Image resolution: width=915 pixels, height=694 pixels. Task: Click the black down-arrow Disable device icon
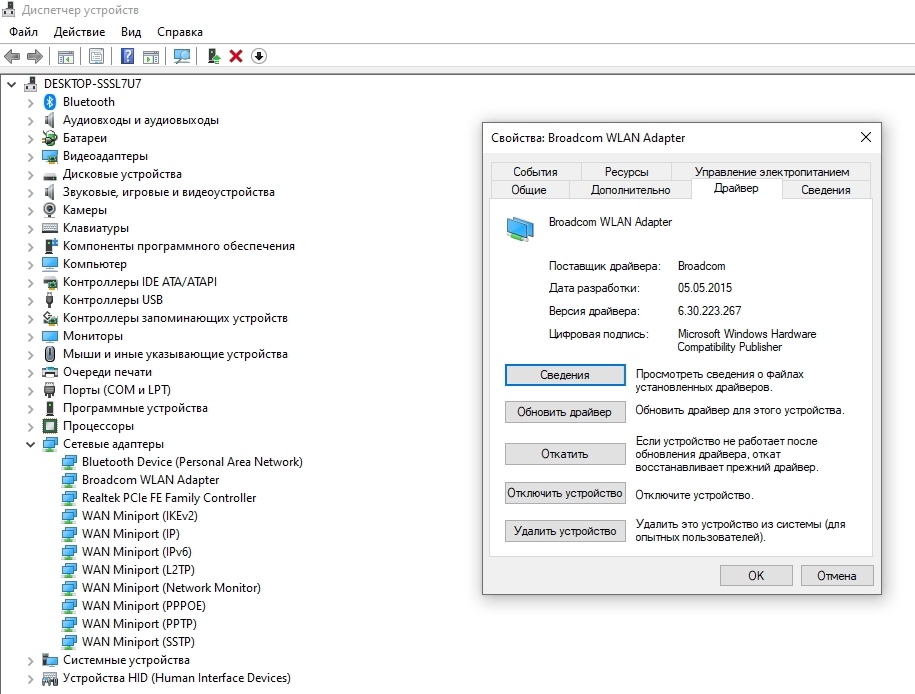[x=259, y=56]
